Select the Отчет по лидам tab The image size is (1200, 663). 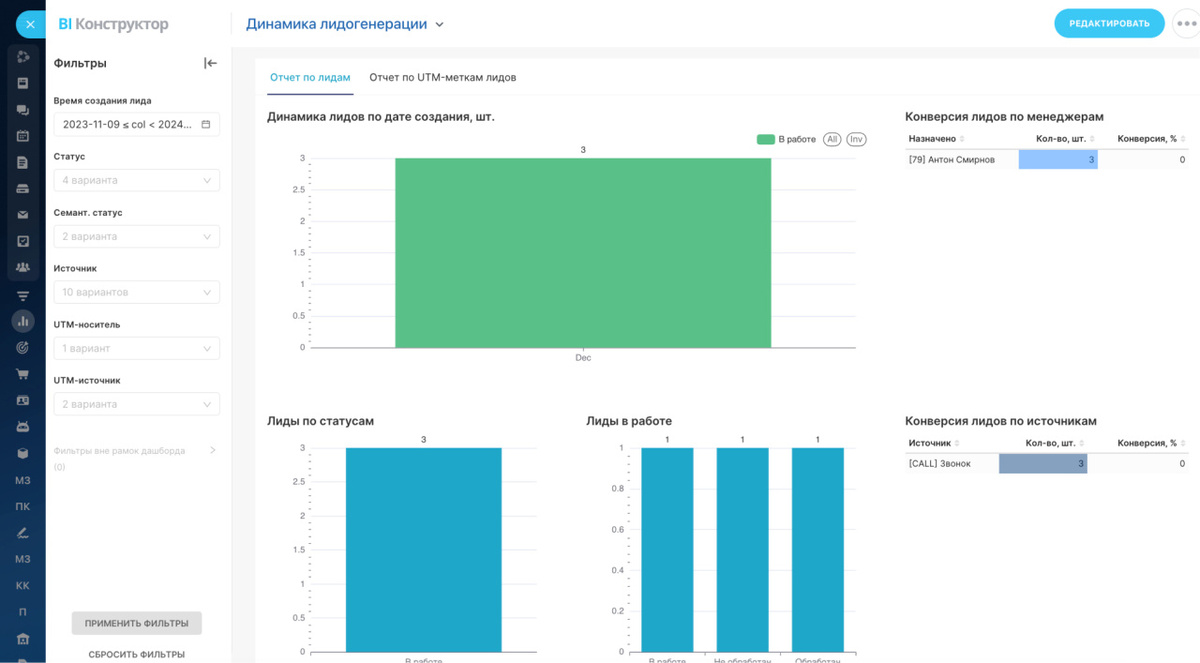[x=310, y=77]
